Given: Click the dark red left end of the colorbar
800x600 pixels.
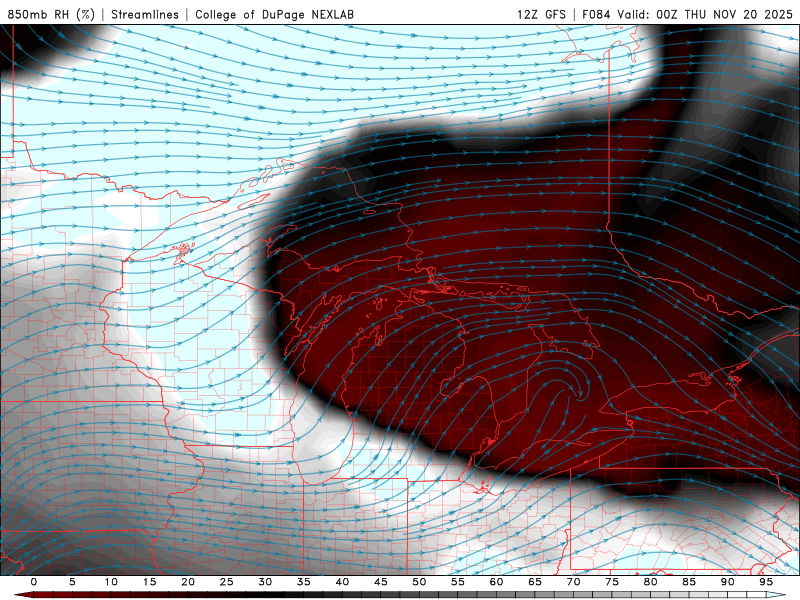Looking at the screenshot, I should 24,595.
